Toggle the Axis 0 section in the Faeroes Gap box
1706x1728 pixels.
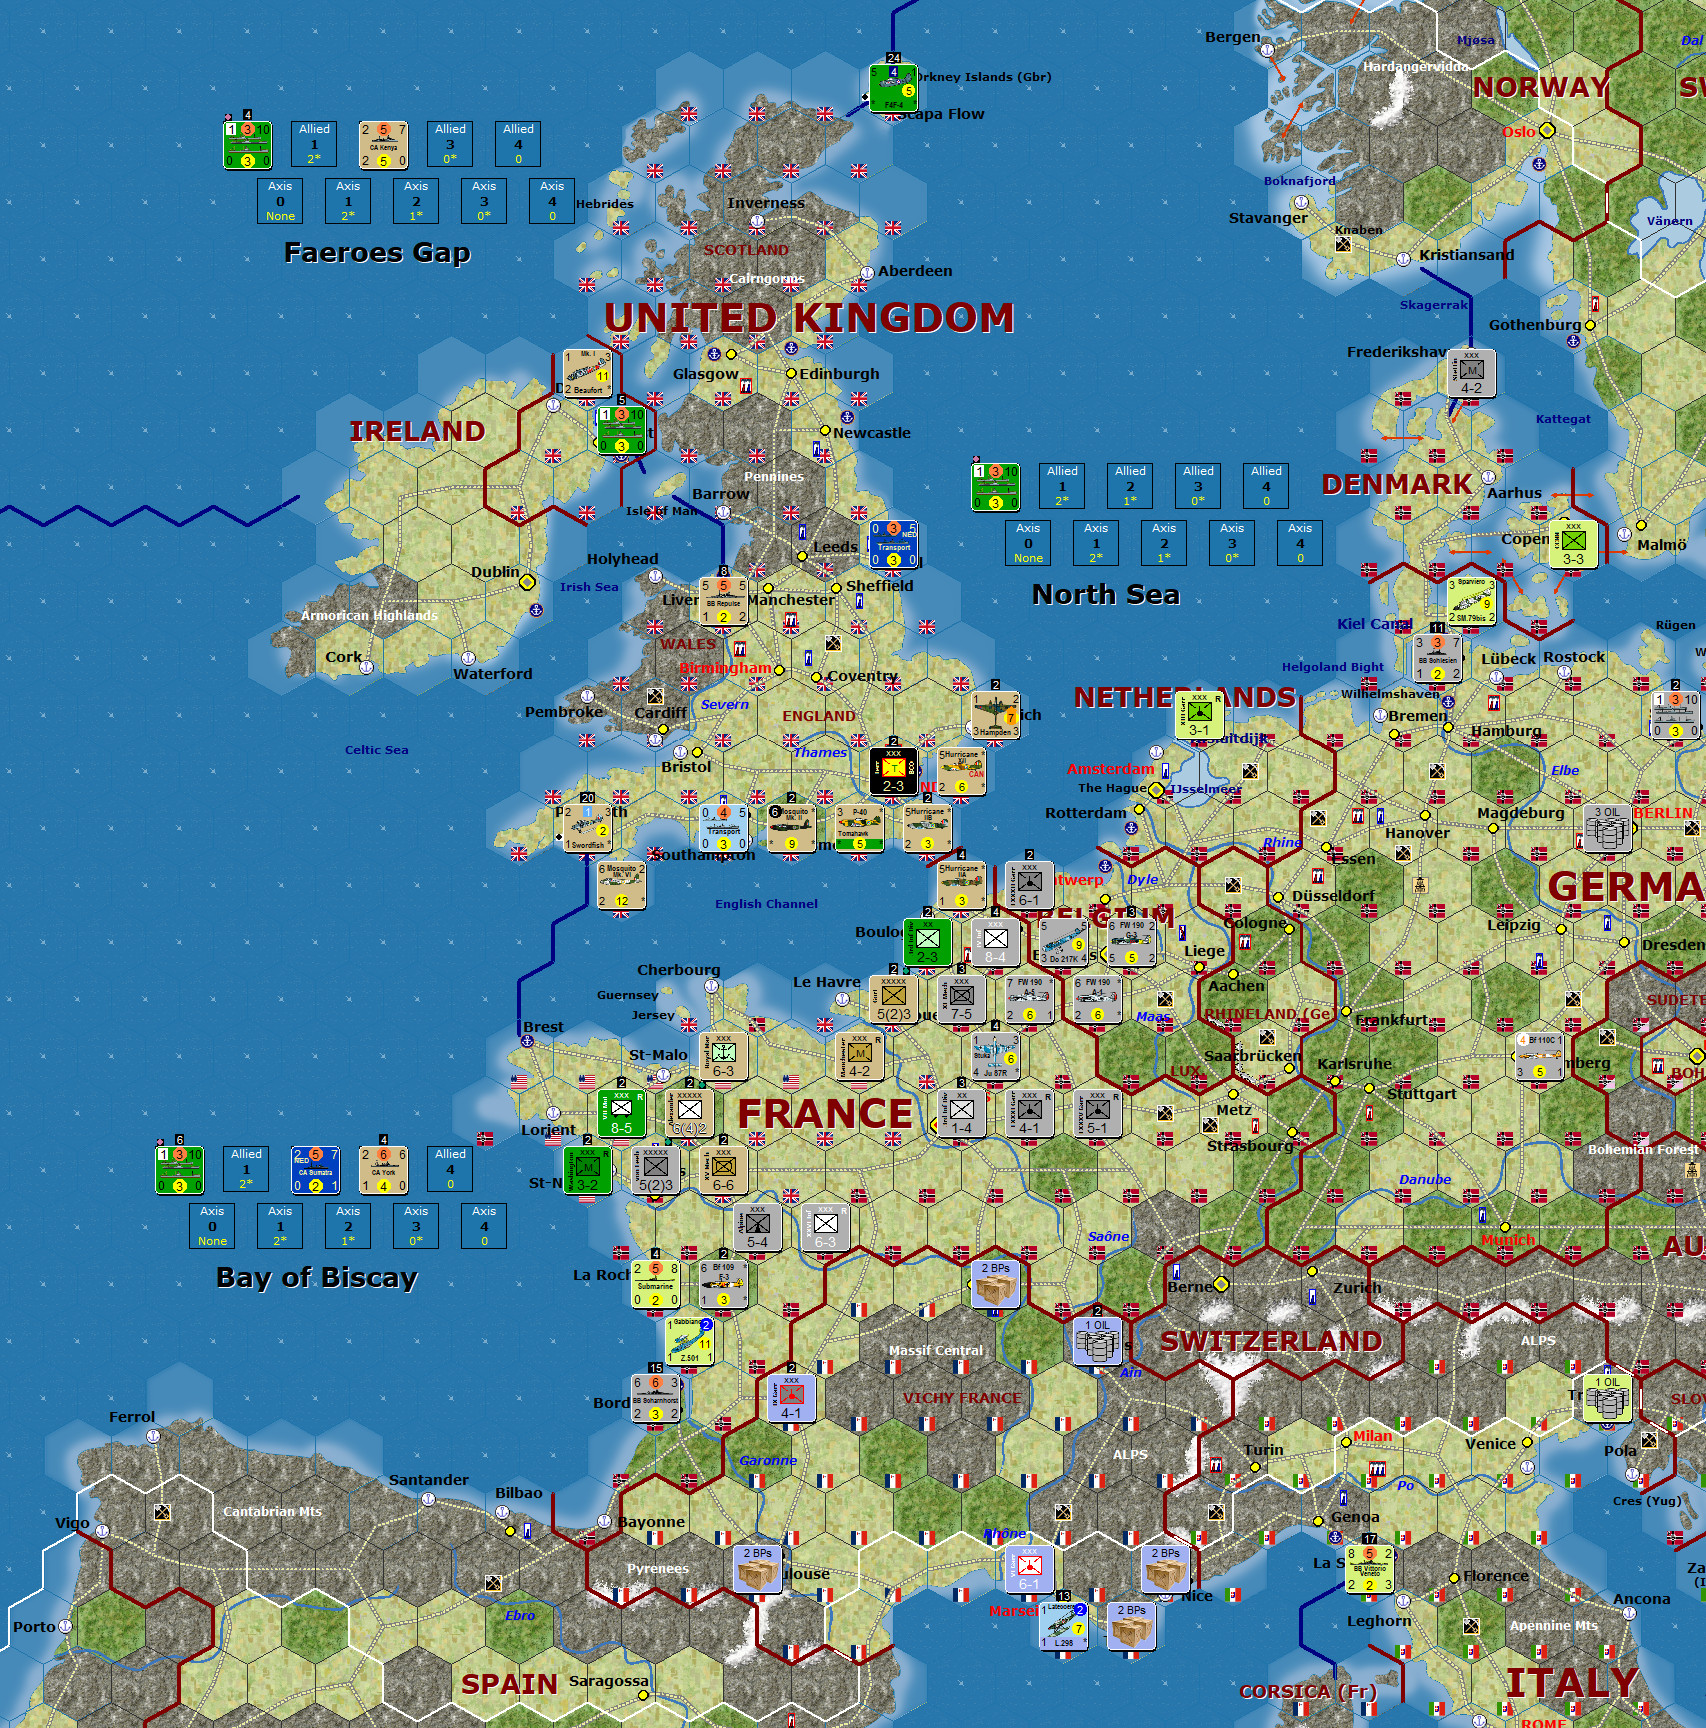(280, 200)
